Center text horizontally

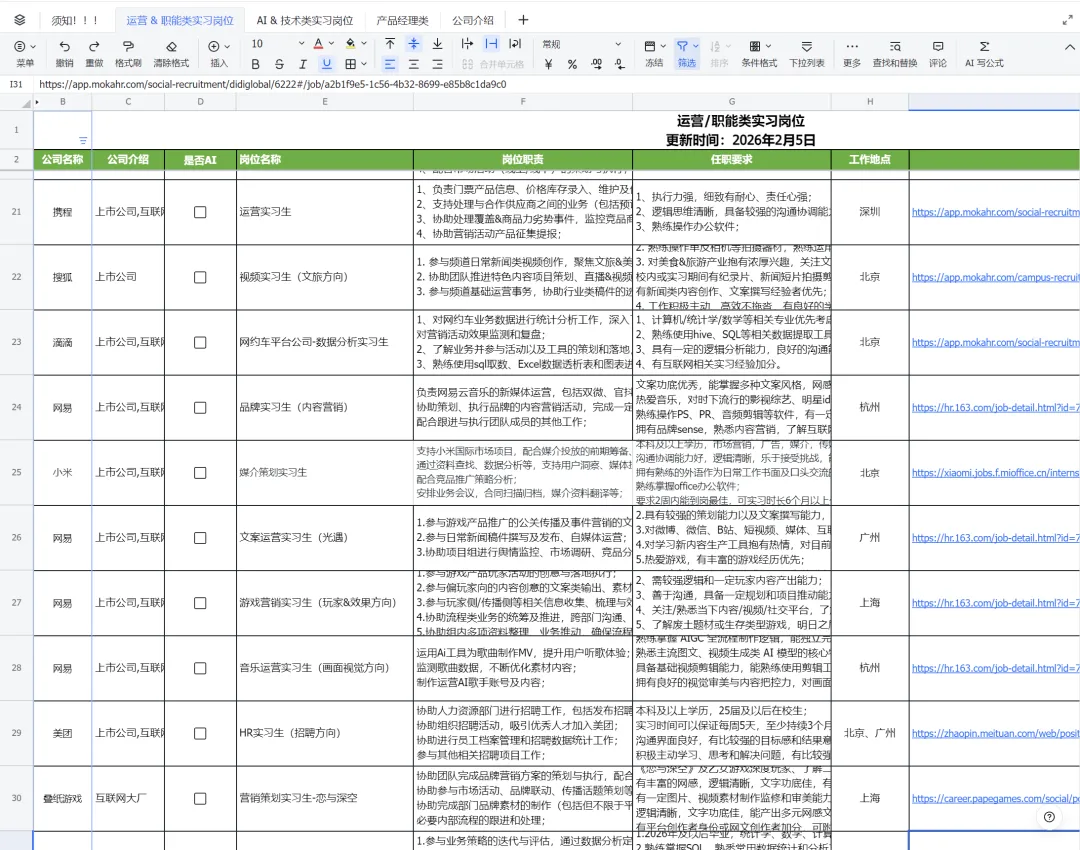[x=413, y=64]
